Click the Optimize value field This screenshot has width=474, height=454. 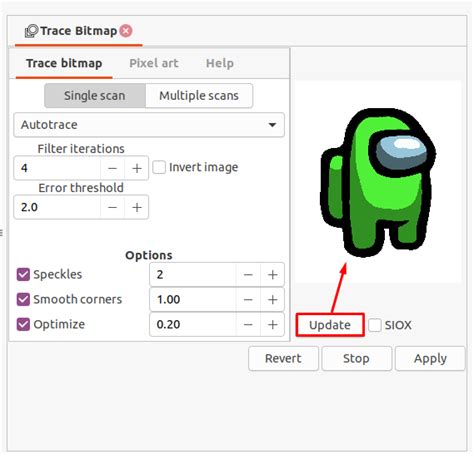point(193,324)
